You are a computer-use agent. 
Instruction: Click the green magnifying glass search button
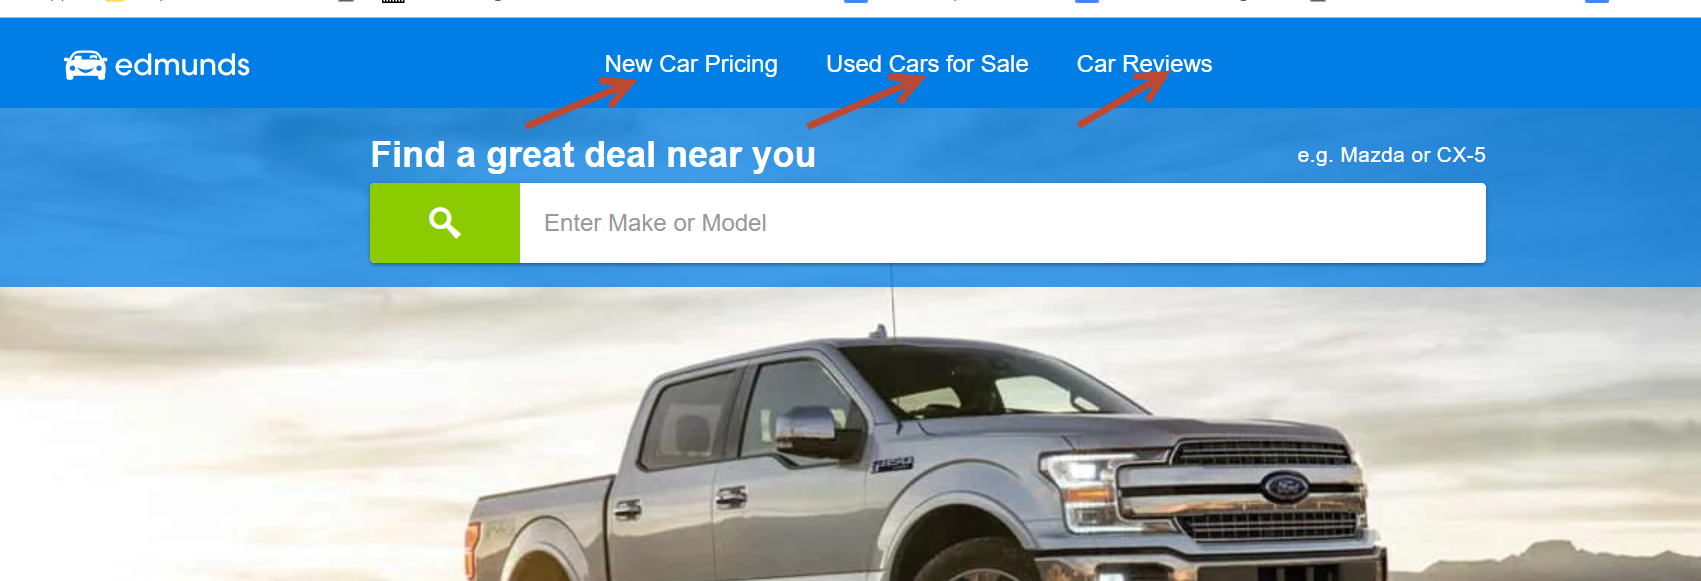point(445,223)
